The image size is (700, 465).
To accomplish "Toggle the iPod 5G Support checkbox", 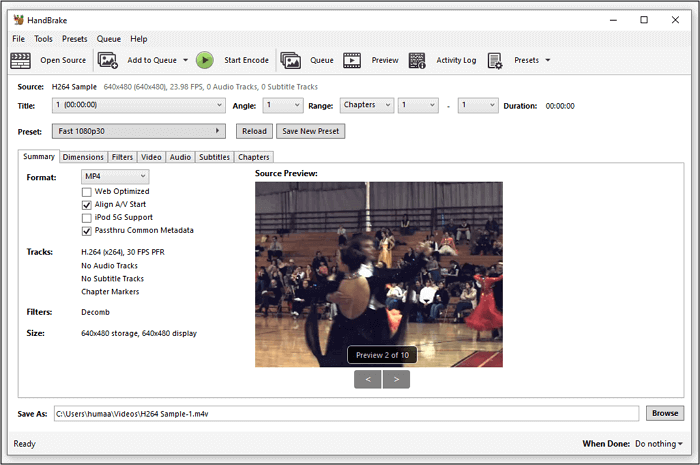I will click(x=87, y=217).
